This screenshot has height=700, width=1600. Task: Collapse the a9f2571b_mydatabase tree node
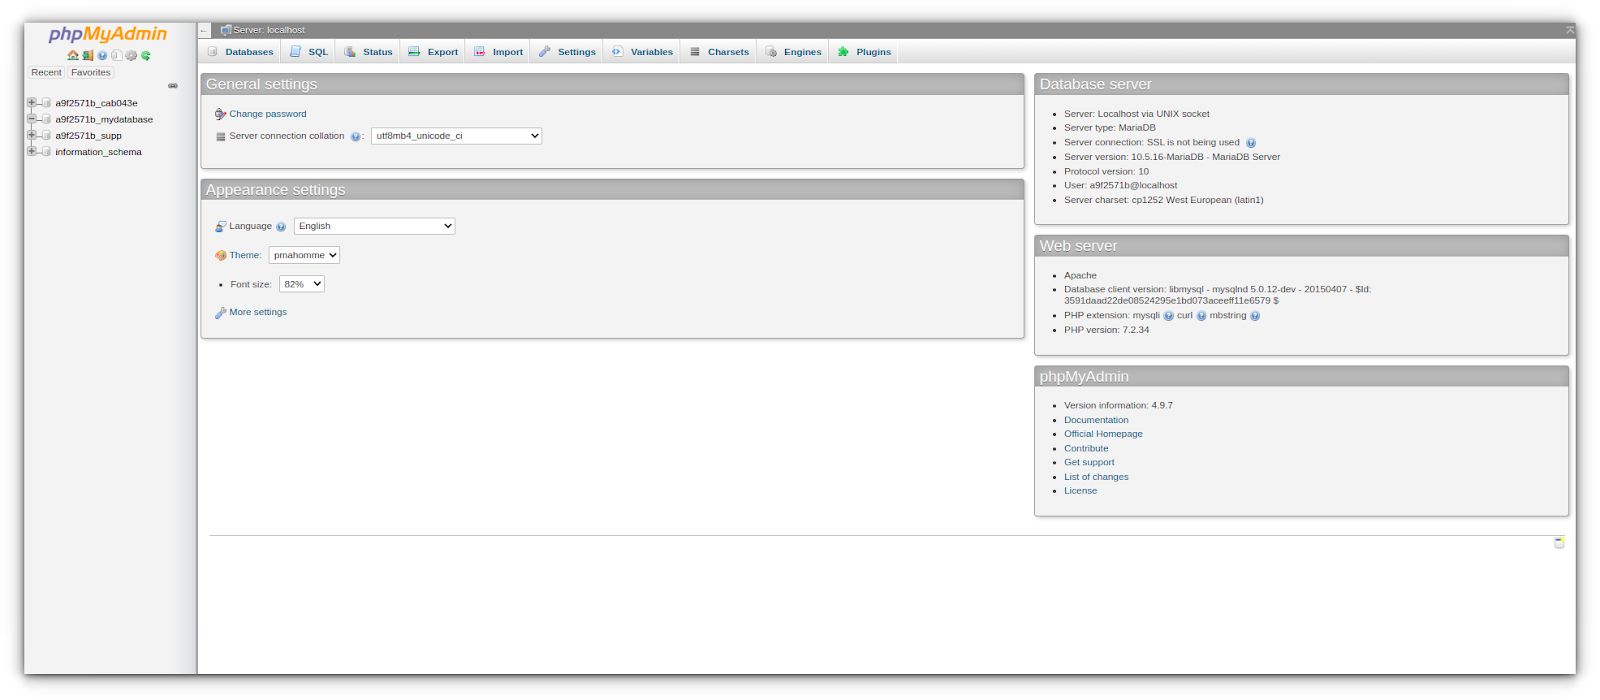(x=32, y=118)
